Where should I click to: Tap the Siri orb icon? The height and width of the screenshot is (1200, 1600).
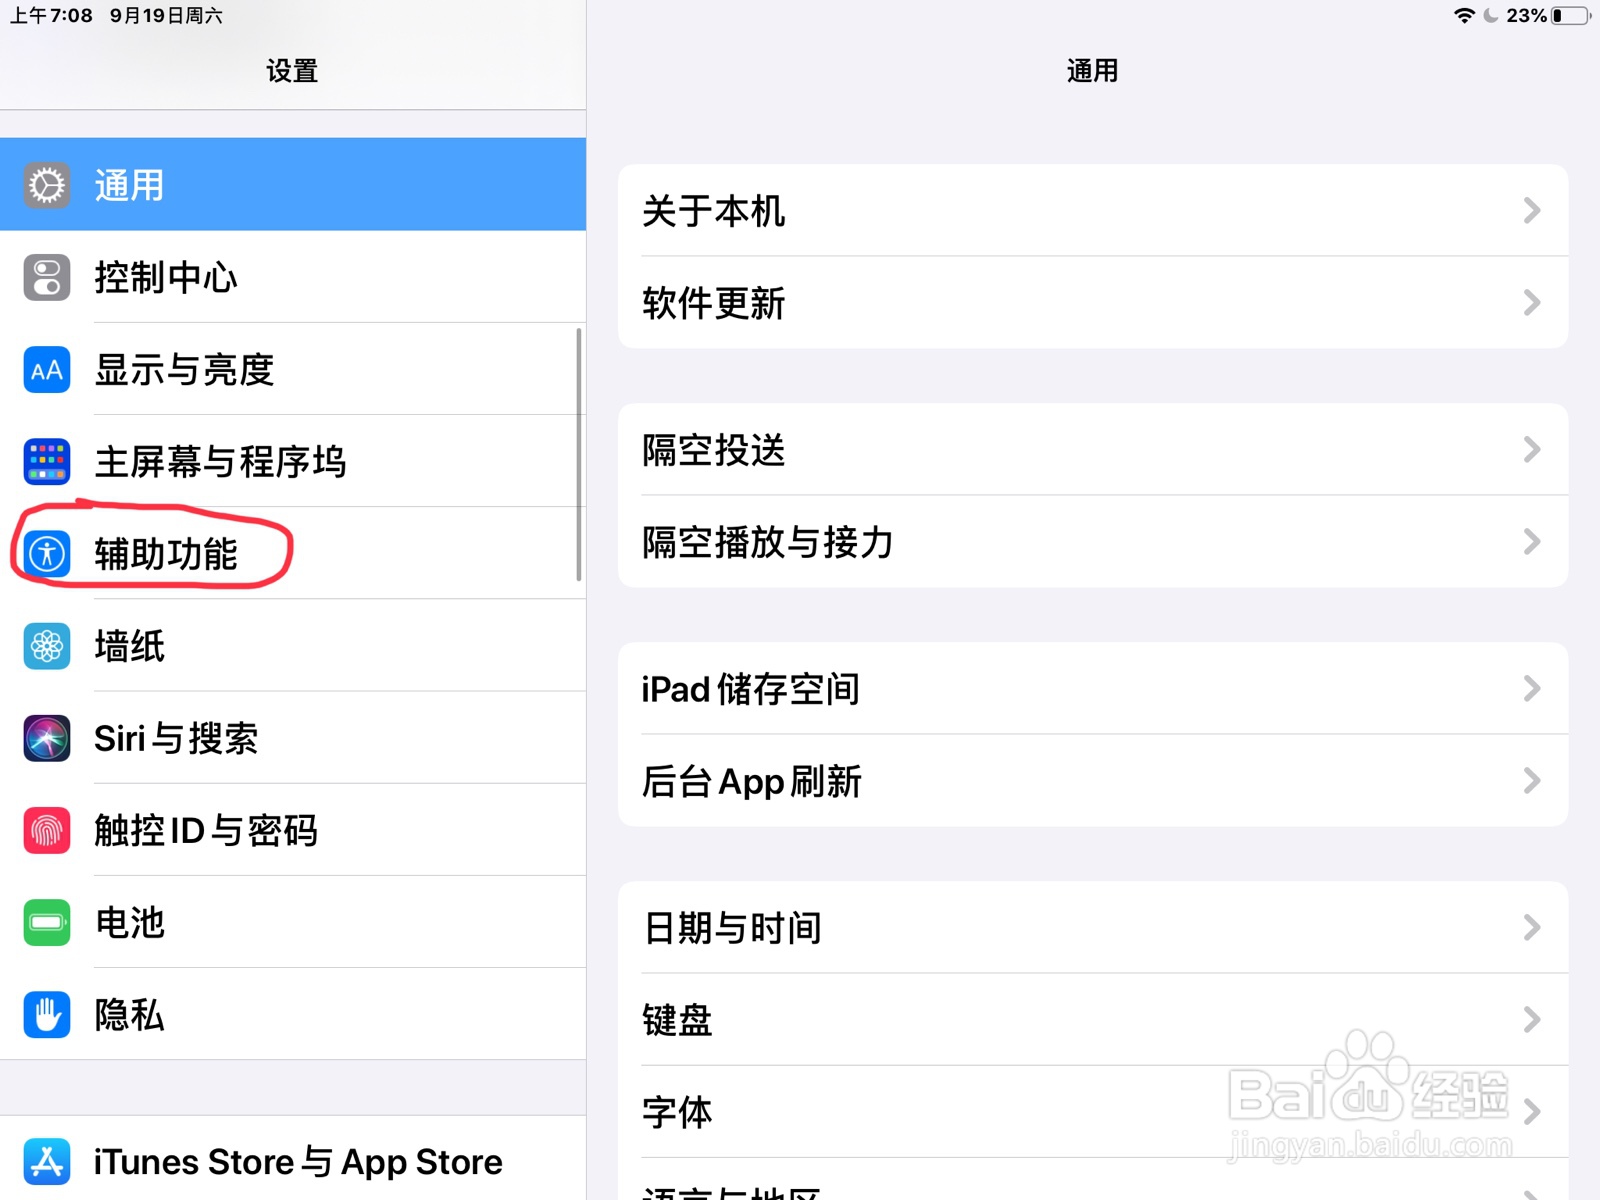tap(47, 738)
